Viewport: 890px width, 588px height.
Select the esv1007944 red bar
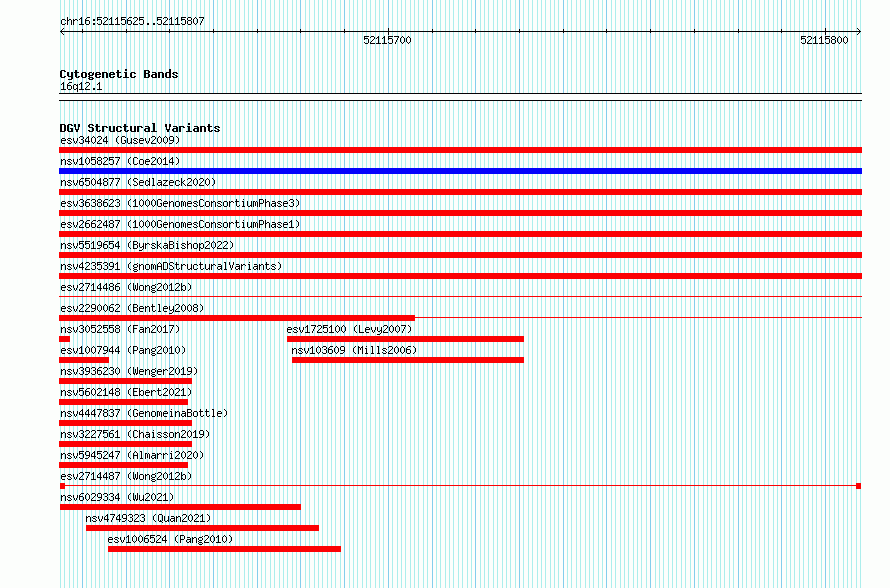pyautogui.click(x=84, y=360)
